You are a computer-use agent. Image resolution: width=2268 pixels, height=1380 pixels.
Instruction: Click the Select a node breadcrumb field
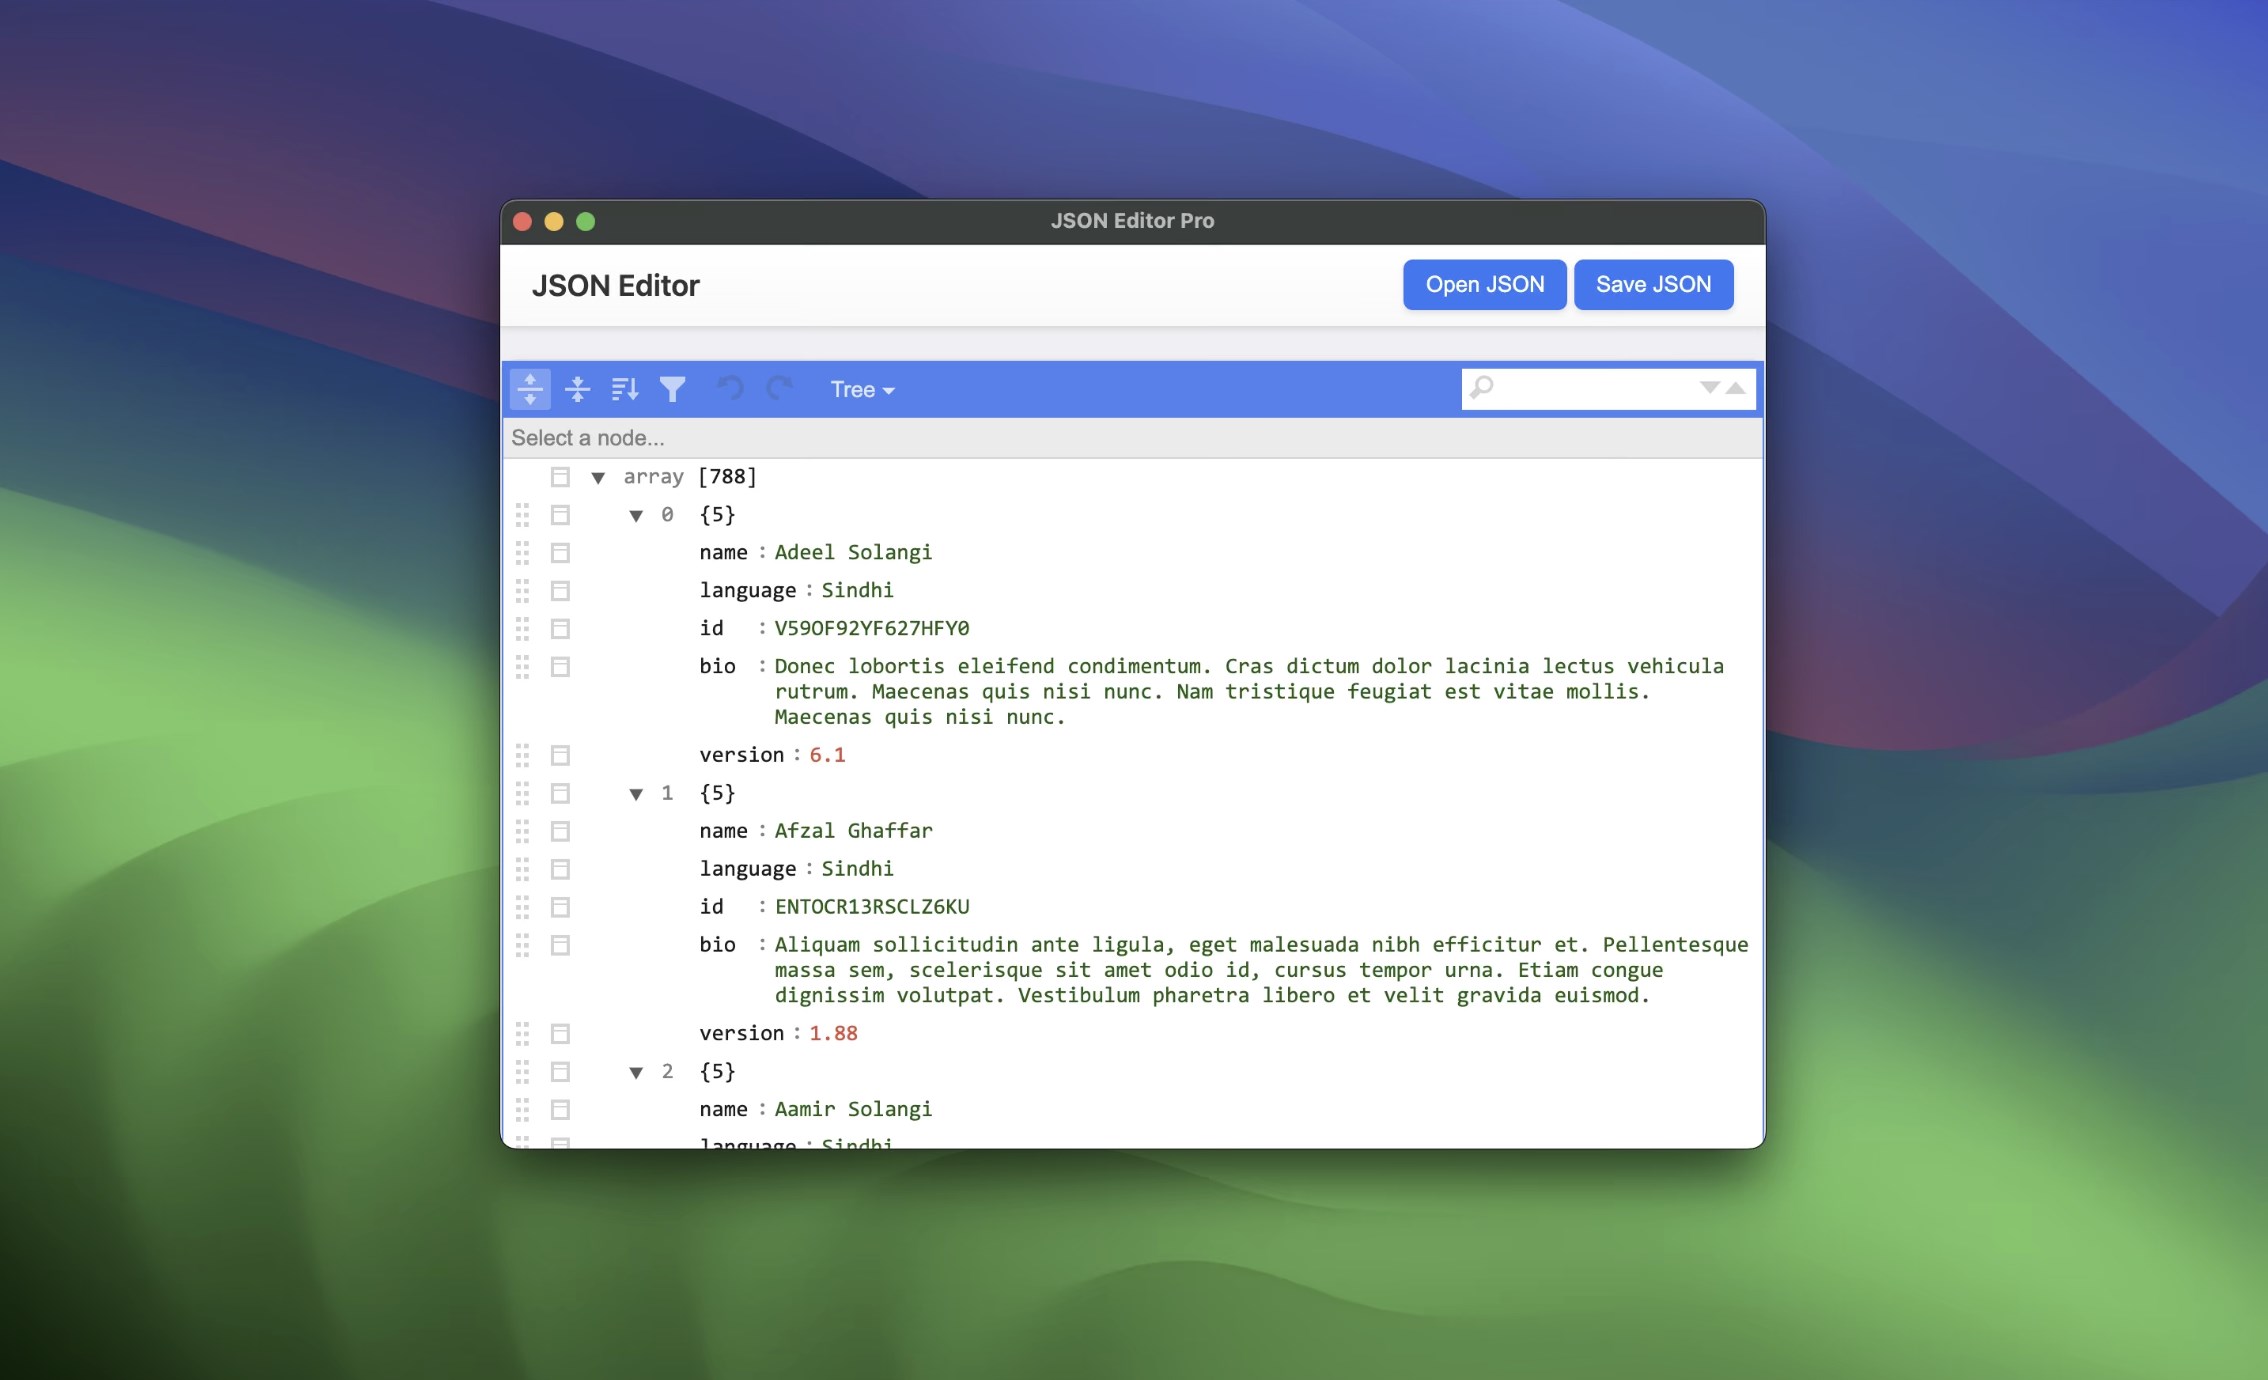(x=800, y=437)
